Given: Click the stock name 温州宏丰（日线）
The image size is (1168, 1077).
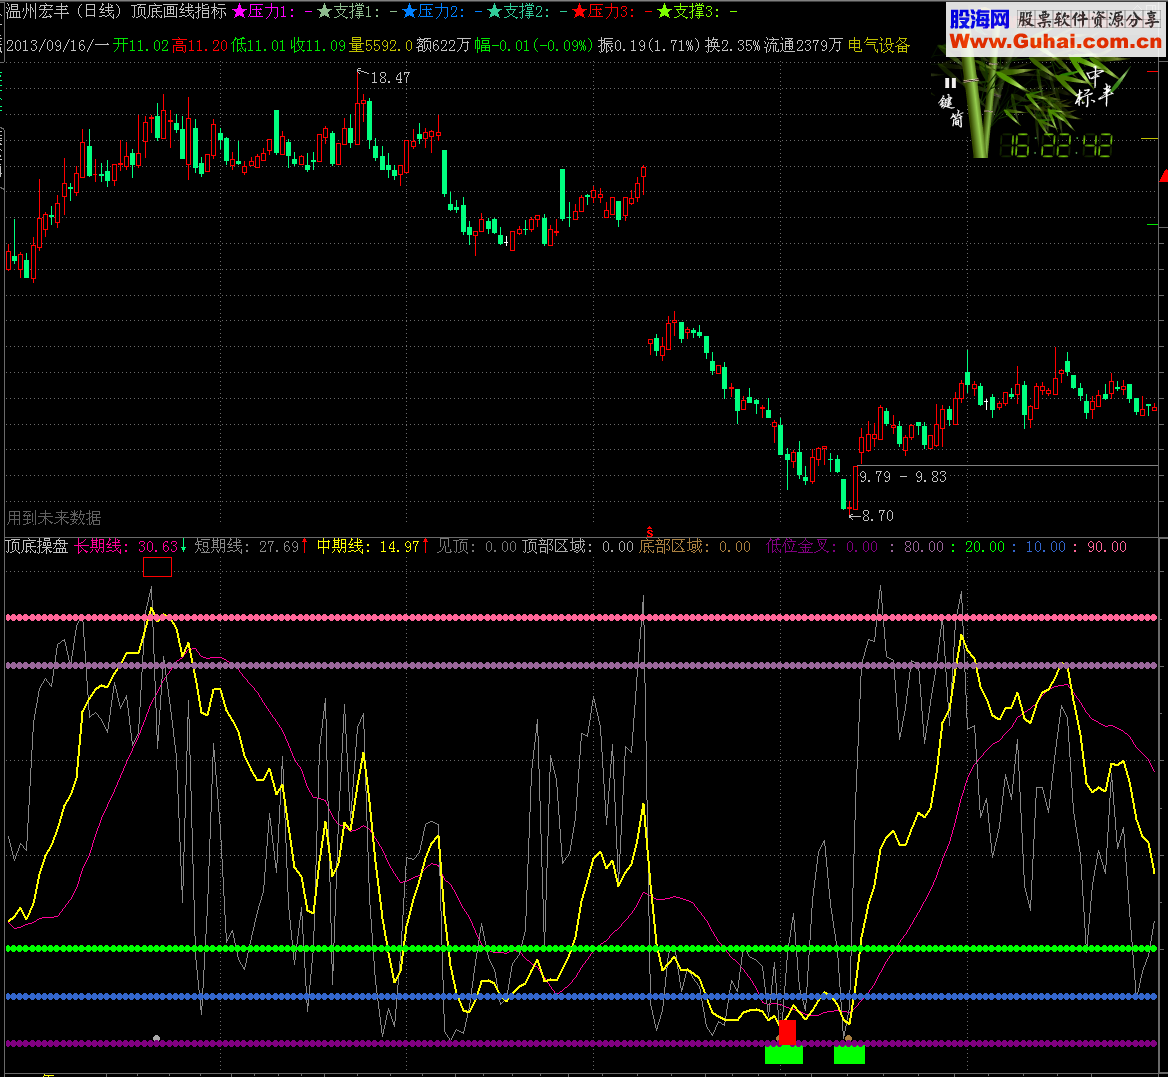Looking at the screenshot, I should [x=64, y=11].
